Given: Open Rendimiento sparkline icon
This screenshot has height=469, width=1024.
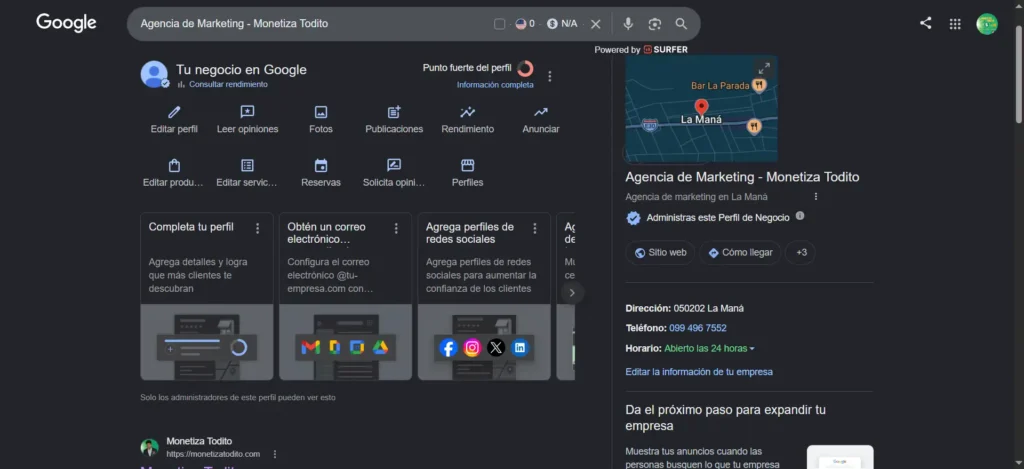Looking at the screenshot, I should tap(468, 112).
